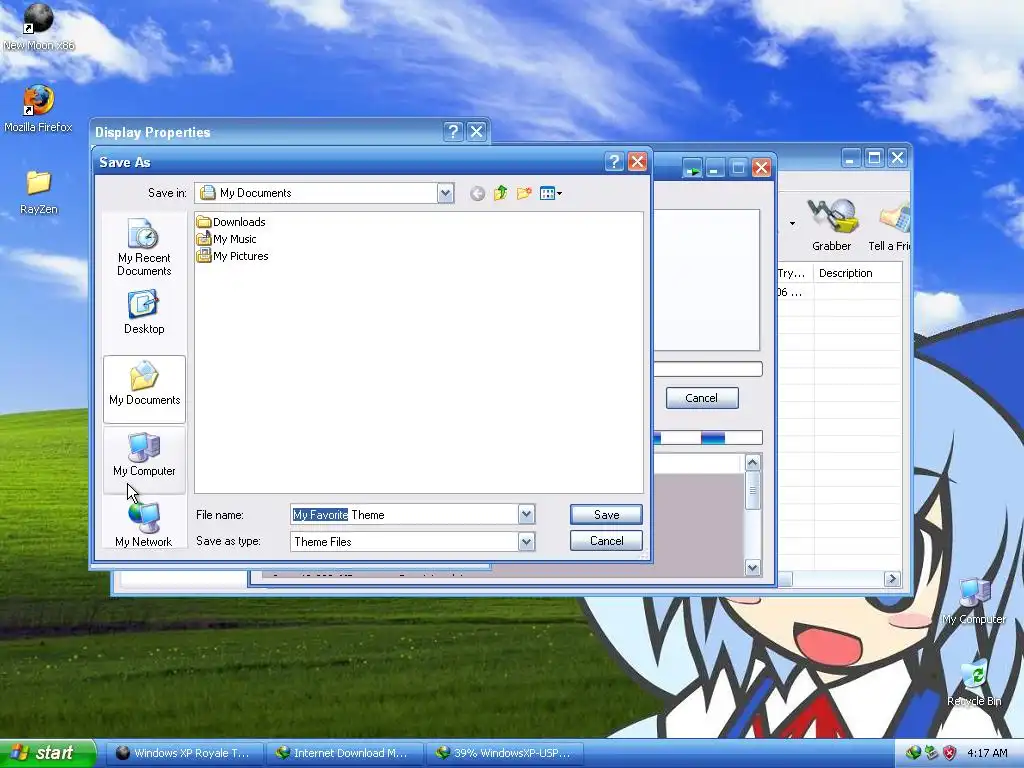Select My Documents in the places bar
The height and width of the screenshot is (768, 1024).
click(x=144, y=389)
